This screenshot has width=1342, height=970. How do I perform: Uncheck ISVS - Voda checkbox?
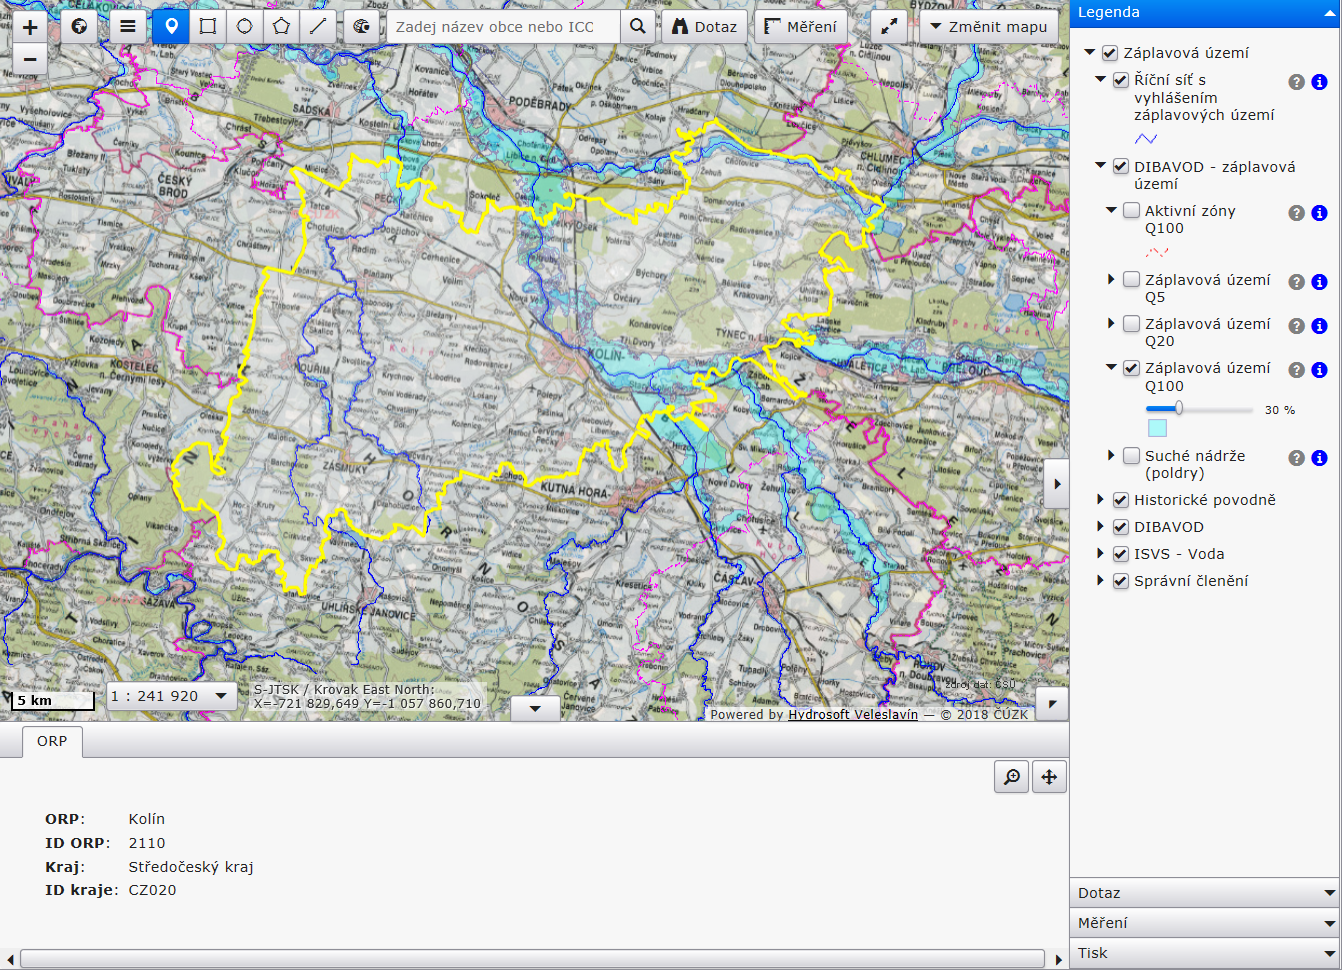coord(1121,554)
